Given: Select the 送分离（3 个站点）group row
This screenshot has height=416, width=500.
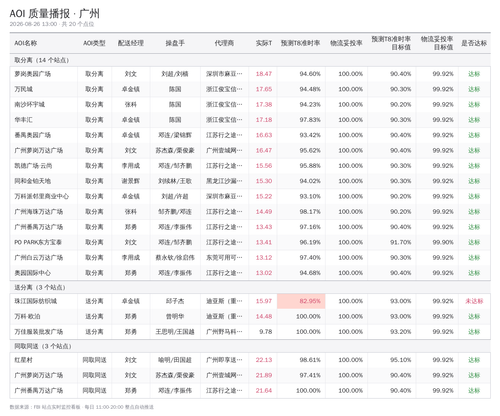Looking at the screenshot, I should point(250,287).
